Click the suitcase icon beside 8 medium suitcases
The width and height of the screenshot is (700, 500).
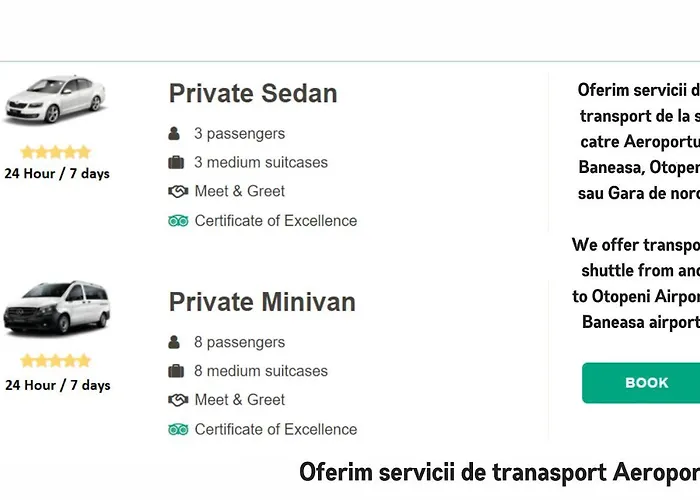click(x=176, y=371)
